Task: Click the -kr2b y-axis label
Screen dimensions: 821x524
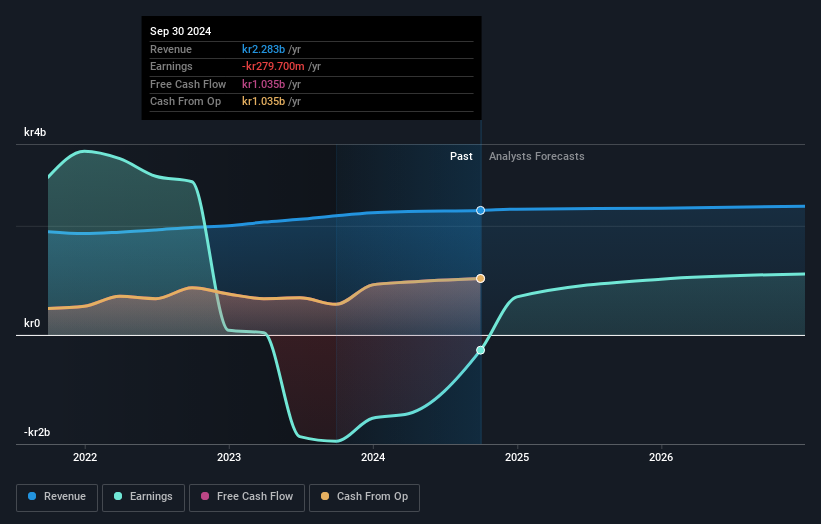Action: click(37, 432)
